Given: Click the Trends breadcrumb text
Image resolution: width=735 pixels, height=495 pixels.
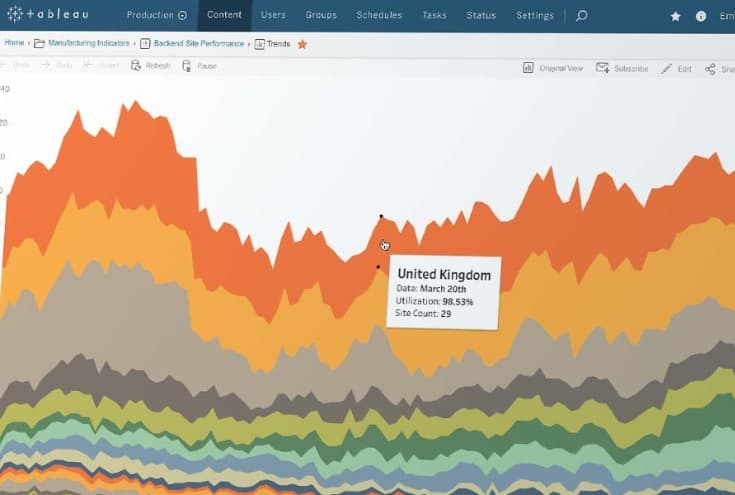Looking at the screenshot, I should point(278,44).
